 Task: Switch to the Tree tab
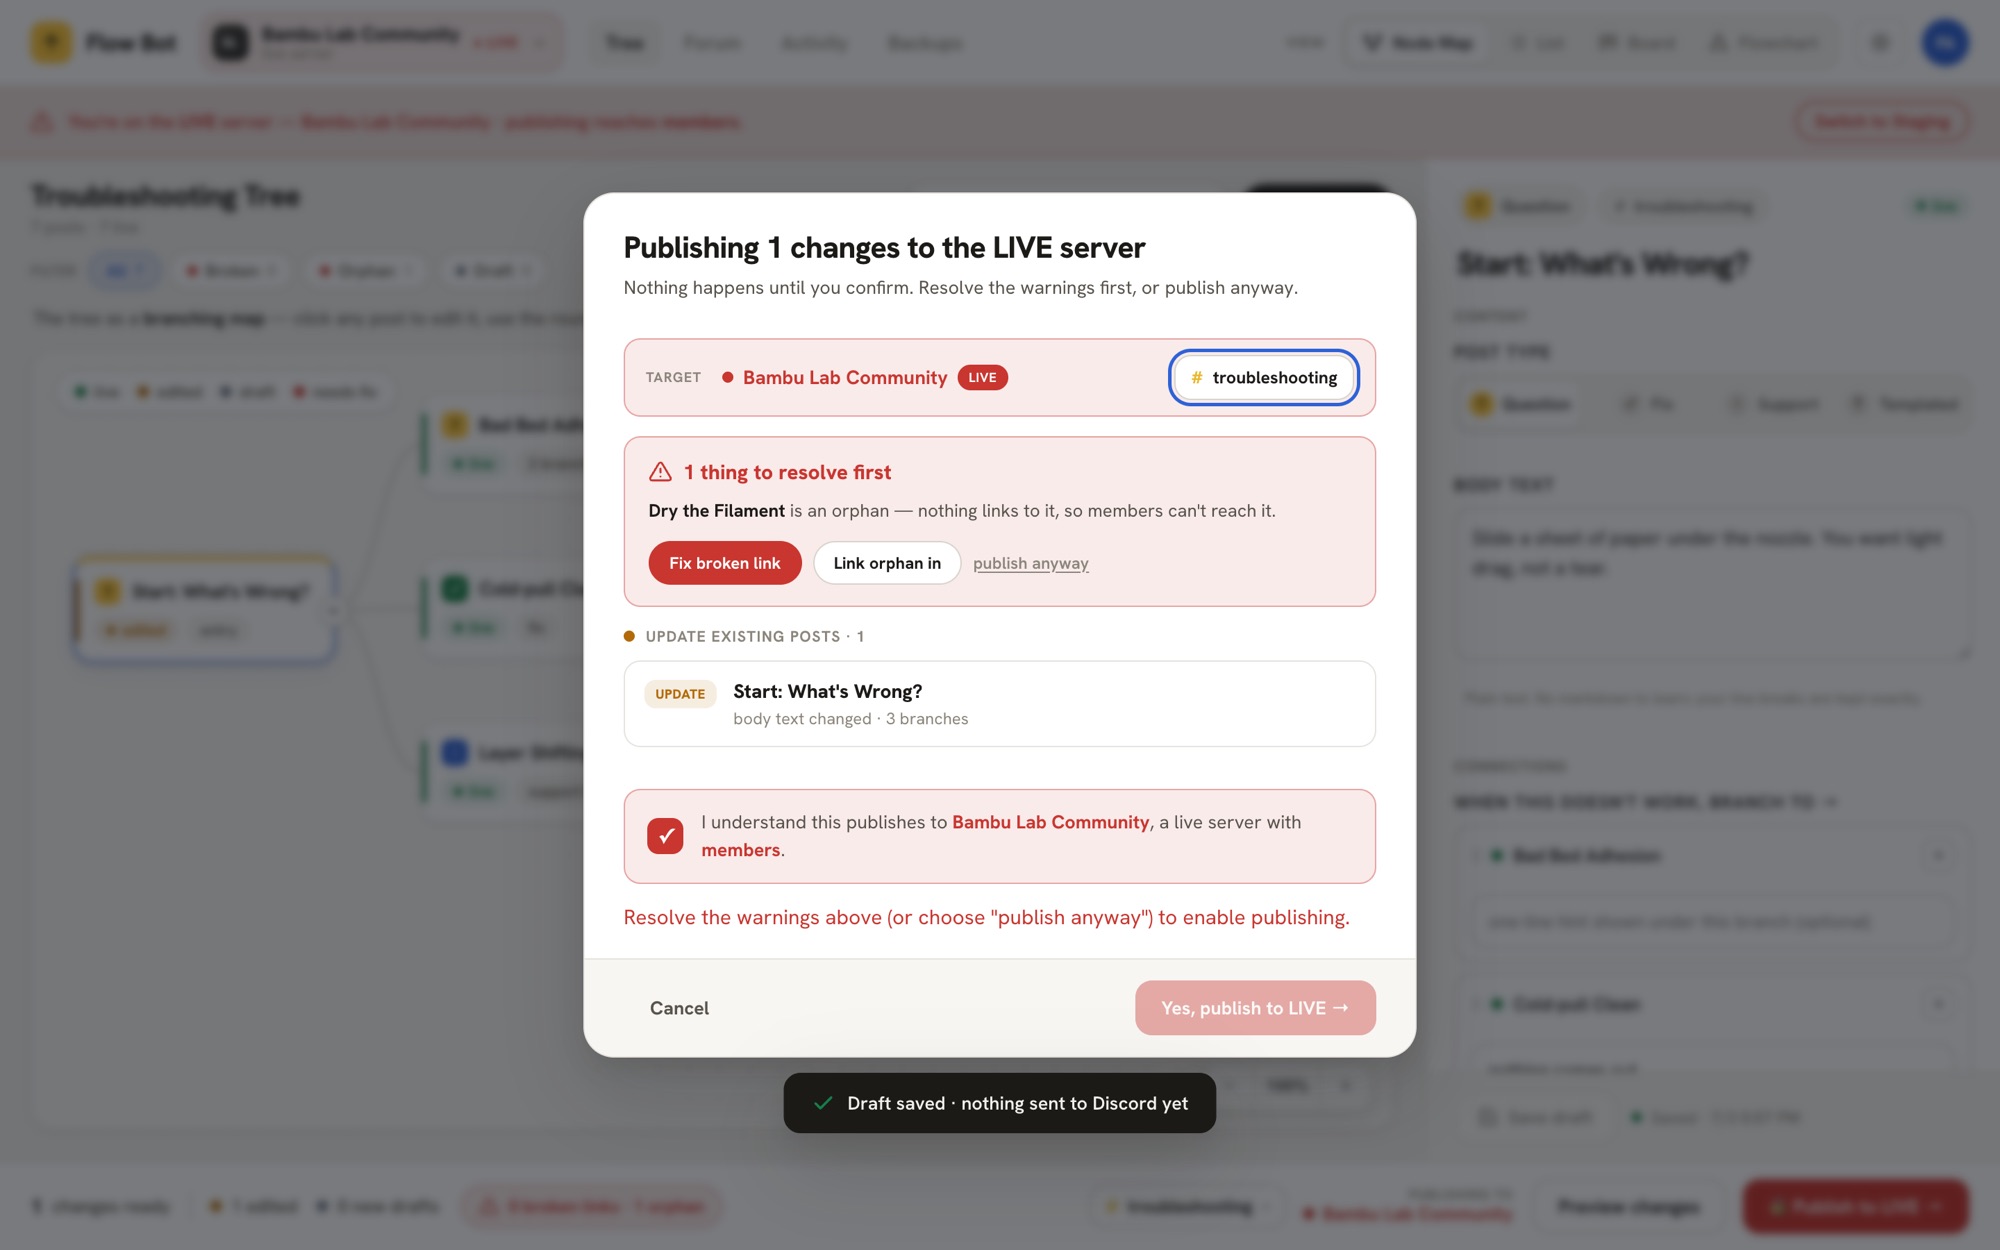[625, 42]
